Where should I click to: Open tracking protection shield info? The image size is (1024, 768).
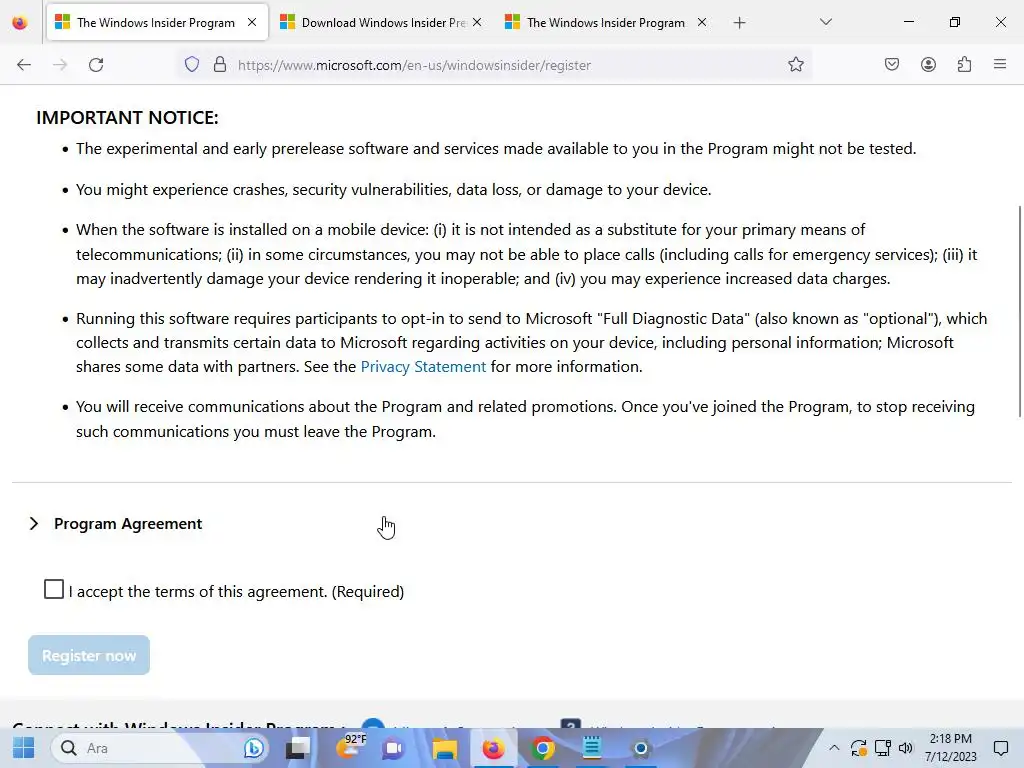[191, 65]
